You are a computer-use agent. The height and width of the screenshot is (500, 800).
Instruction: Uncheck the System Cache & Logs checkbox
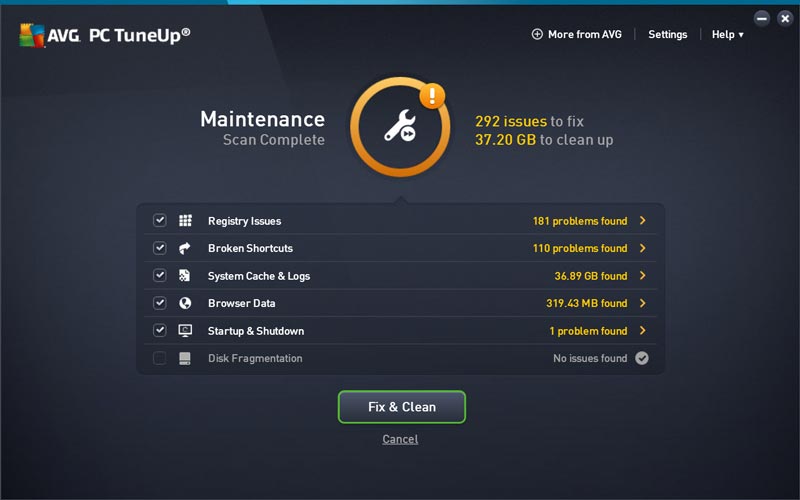pyautogui.click(x=160, y=276)
